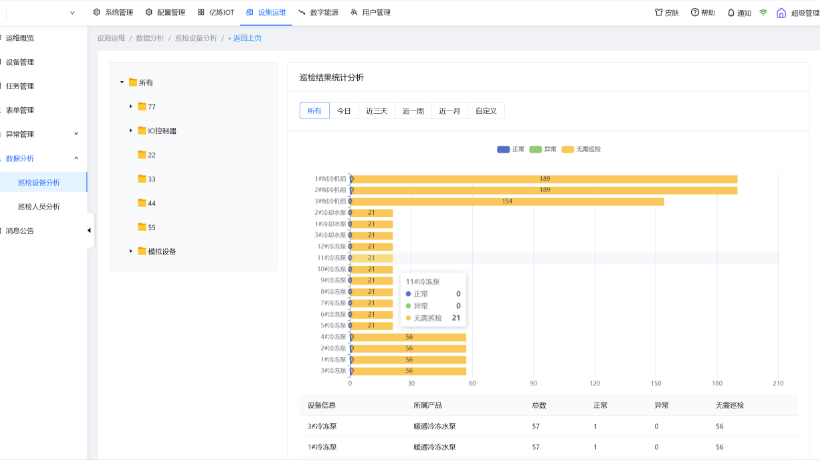The image size is (820, 460).
Task: Click the folder icon for 44
Action: tap(142, 202)
